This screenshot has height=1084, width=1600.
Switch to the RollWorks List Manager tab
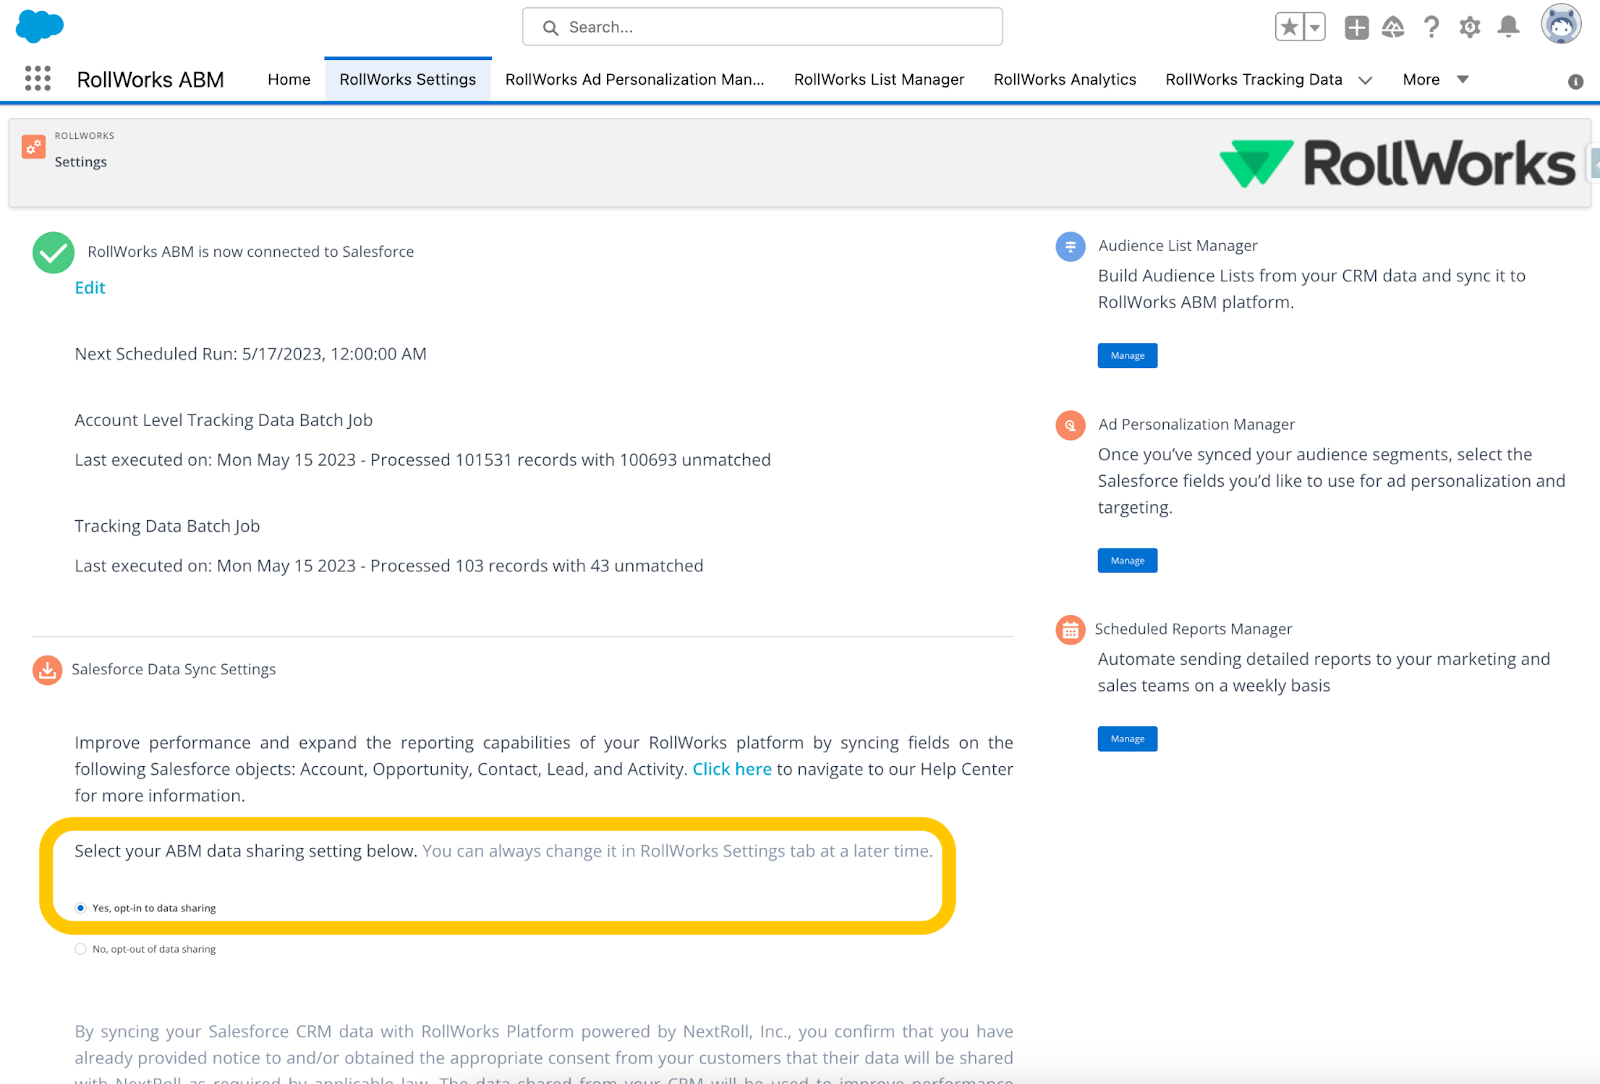(879, 80)
